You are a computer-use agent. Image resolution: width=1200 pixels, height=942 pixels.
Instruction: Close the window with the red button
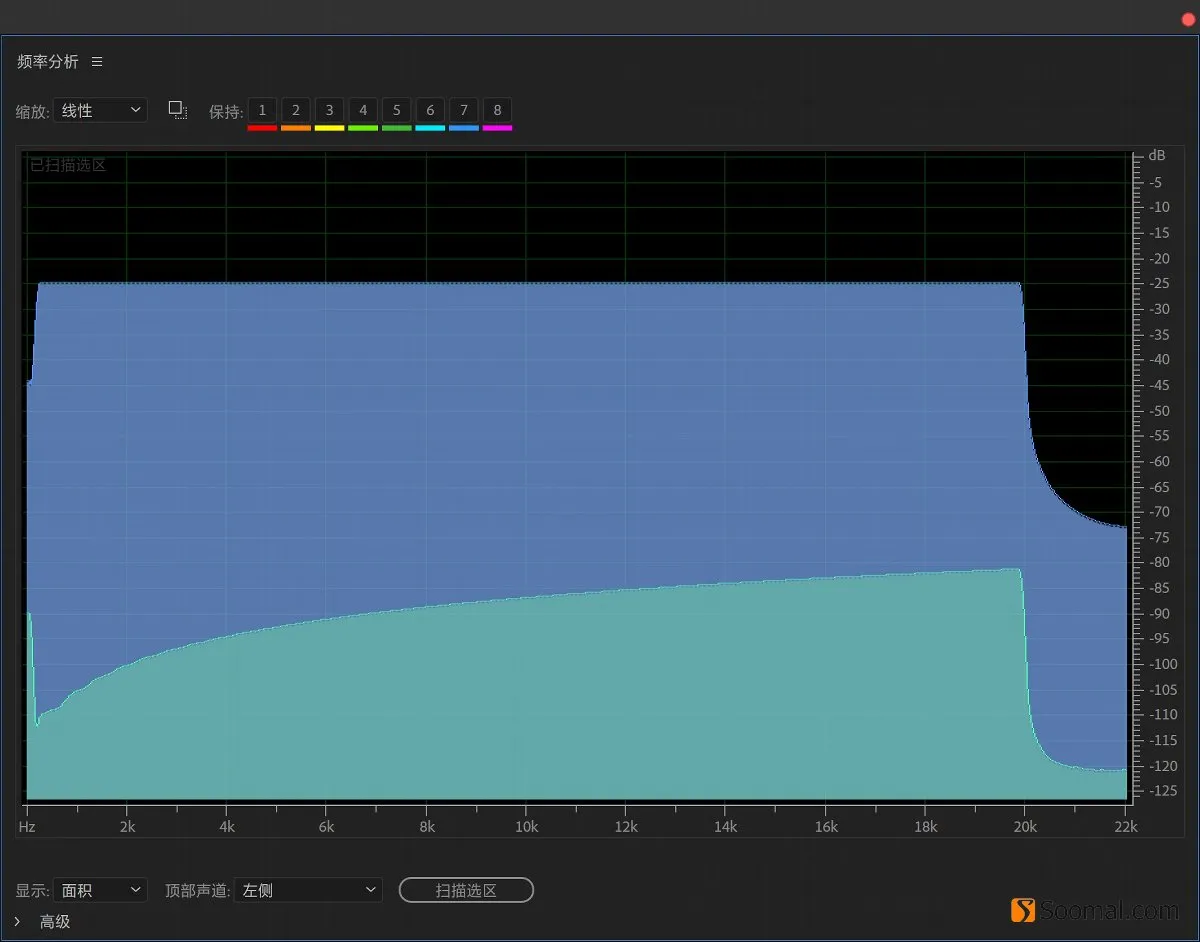coord(1188,20)
